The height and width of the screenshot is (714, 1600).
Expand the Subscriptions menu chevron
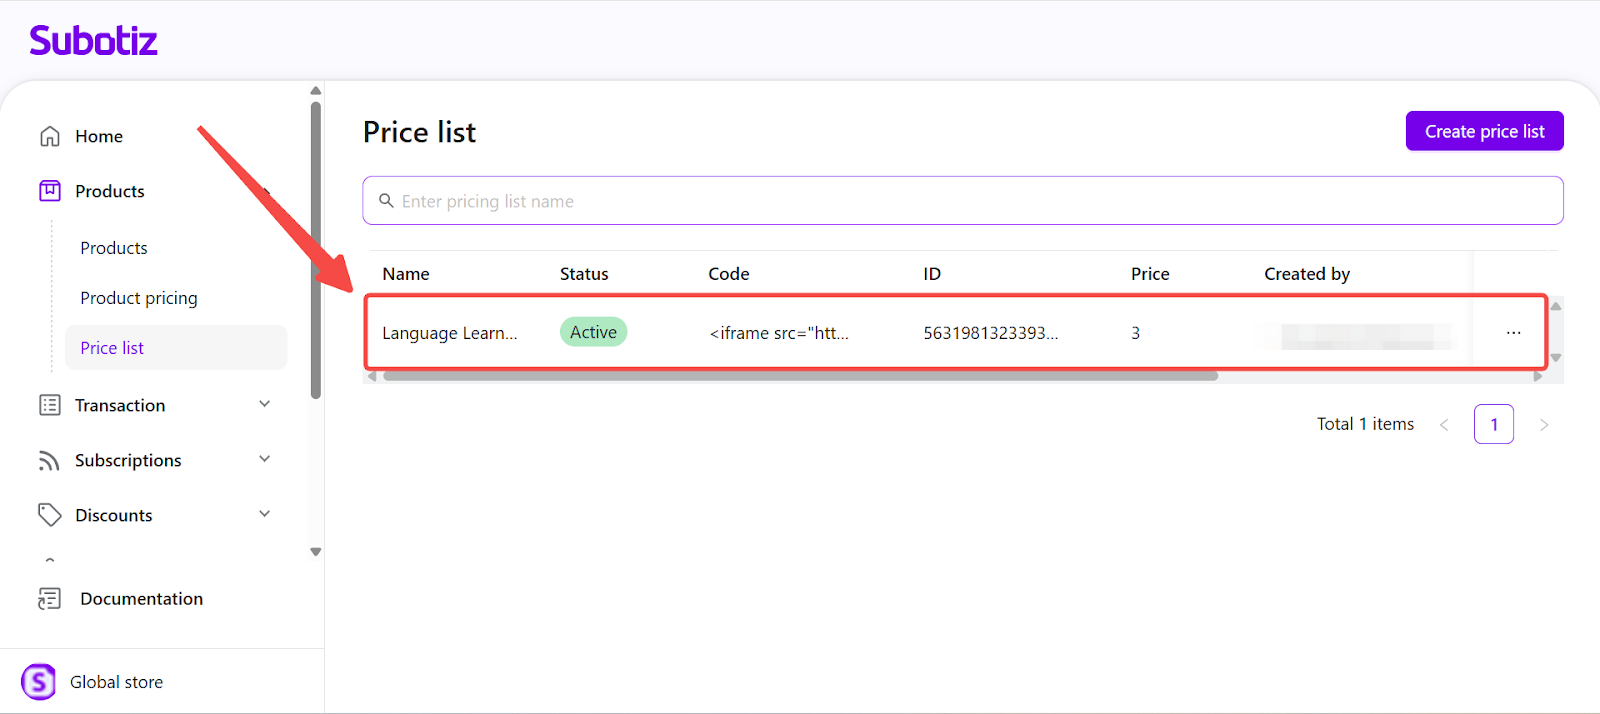click(265, 459)
